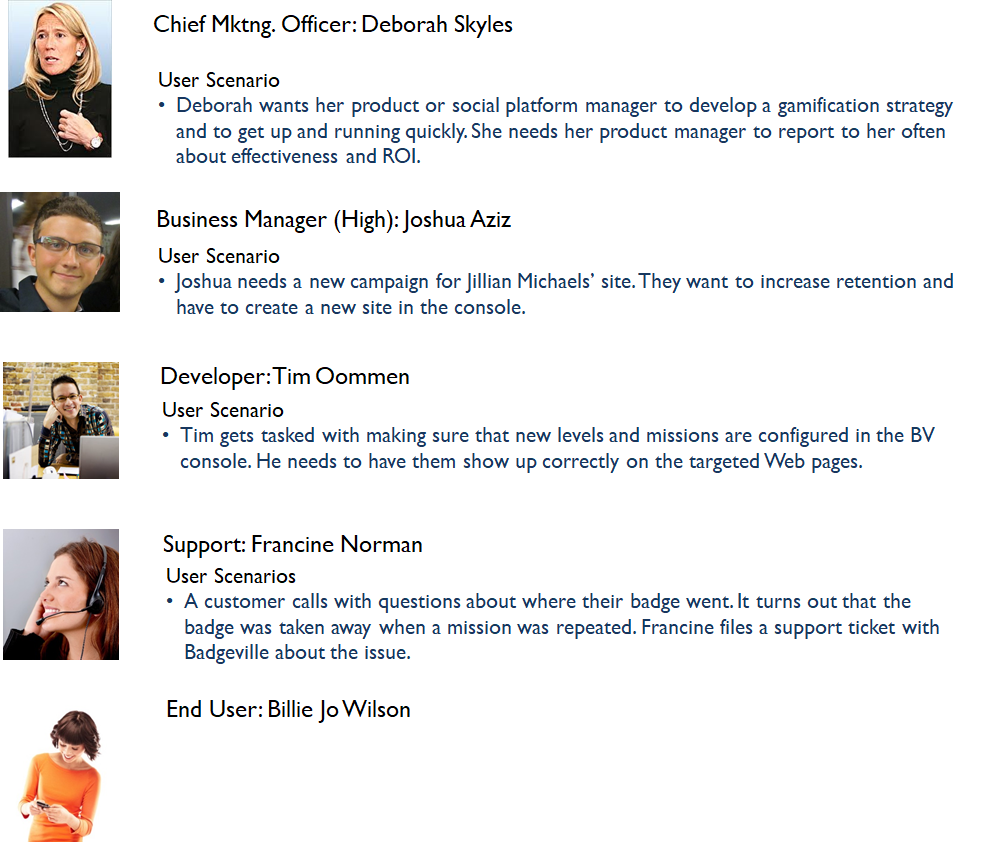This screenshot has height=842, width=993.
Task: Click Billie Jo Wilson's end user photo
Action: pos(63,775)
